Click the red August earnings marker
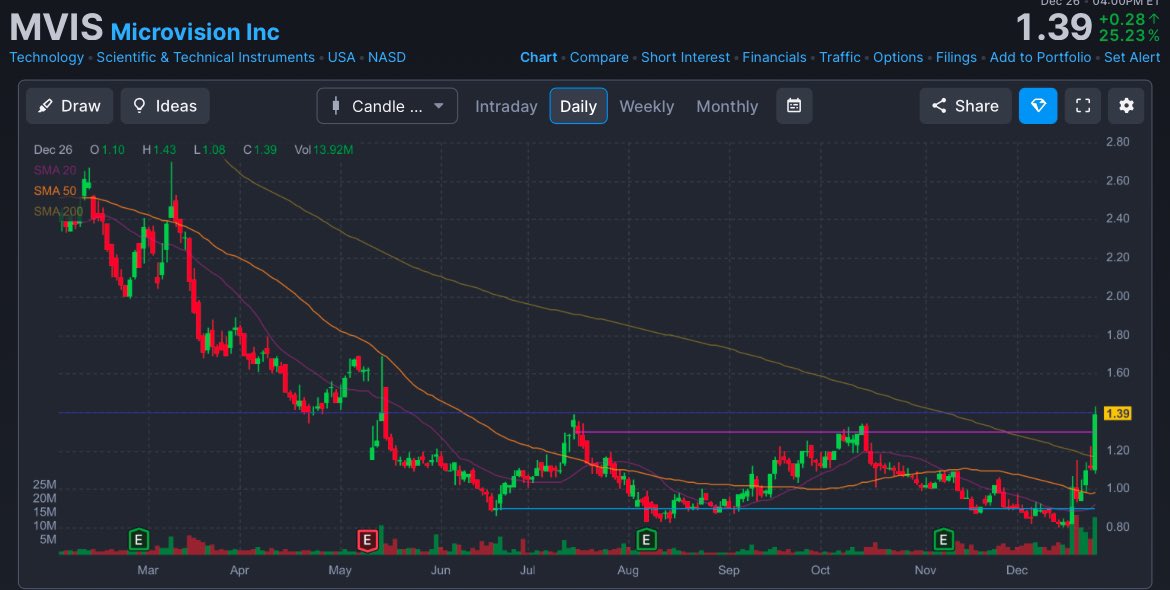This screenshot has width=1170, height=590. pos(367,539)
